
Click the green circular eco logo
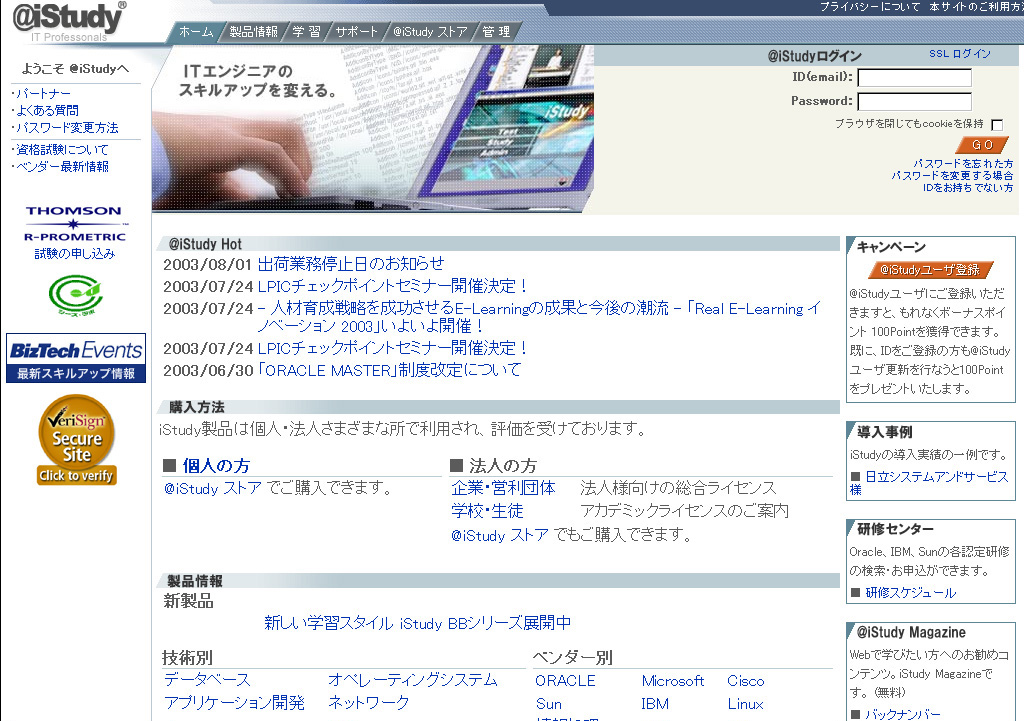tap(76, 295)
